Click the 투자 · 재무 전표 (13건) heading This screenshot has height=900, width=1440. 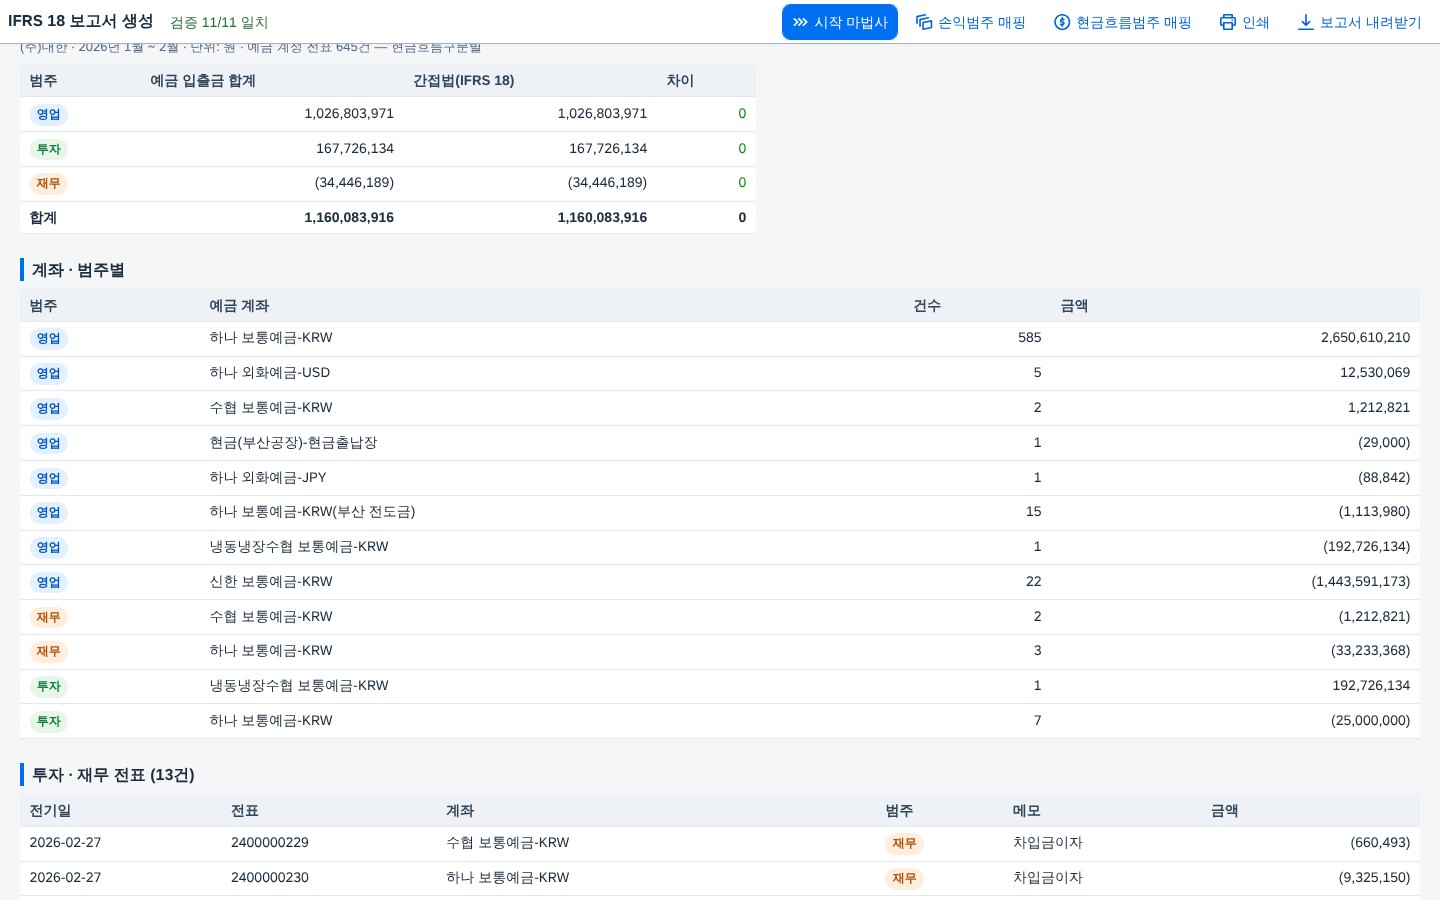(x=113, y=775)
